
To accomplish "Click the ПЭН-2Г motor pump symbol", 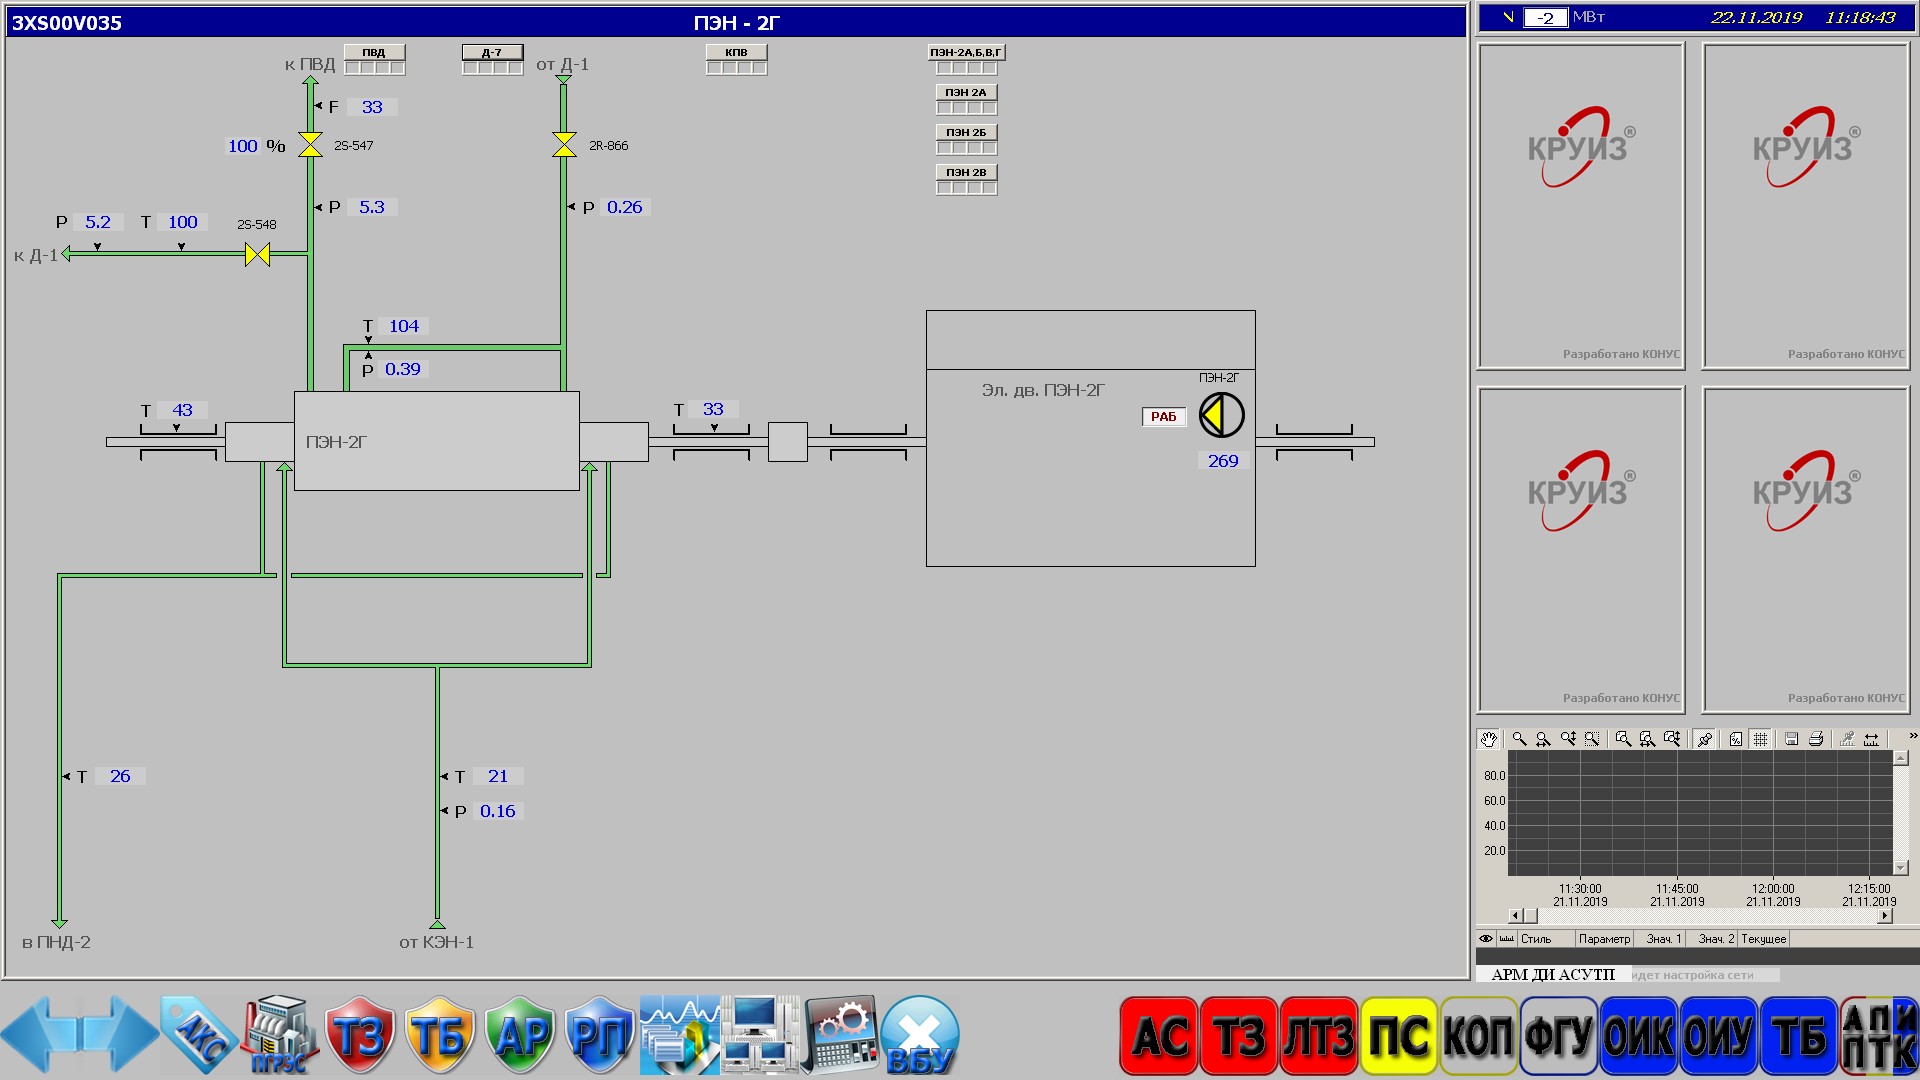I will pos(1221,415).
